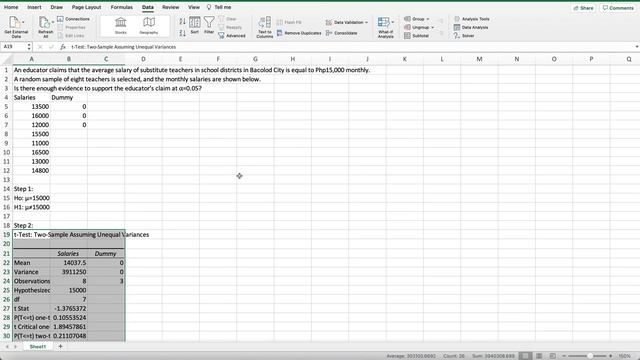This screenshot has width=640, height=360.
Task: Open Get External Data
Action: tap(16, 27)
